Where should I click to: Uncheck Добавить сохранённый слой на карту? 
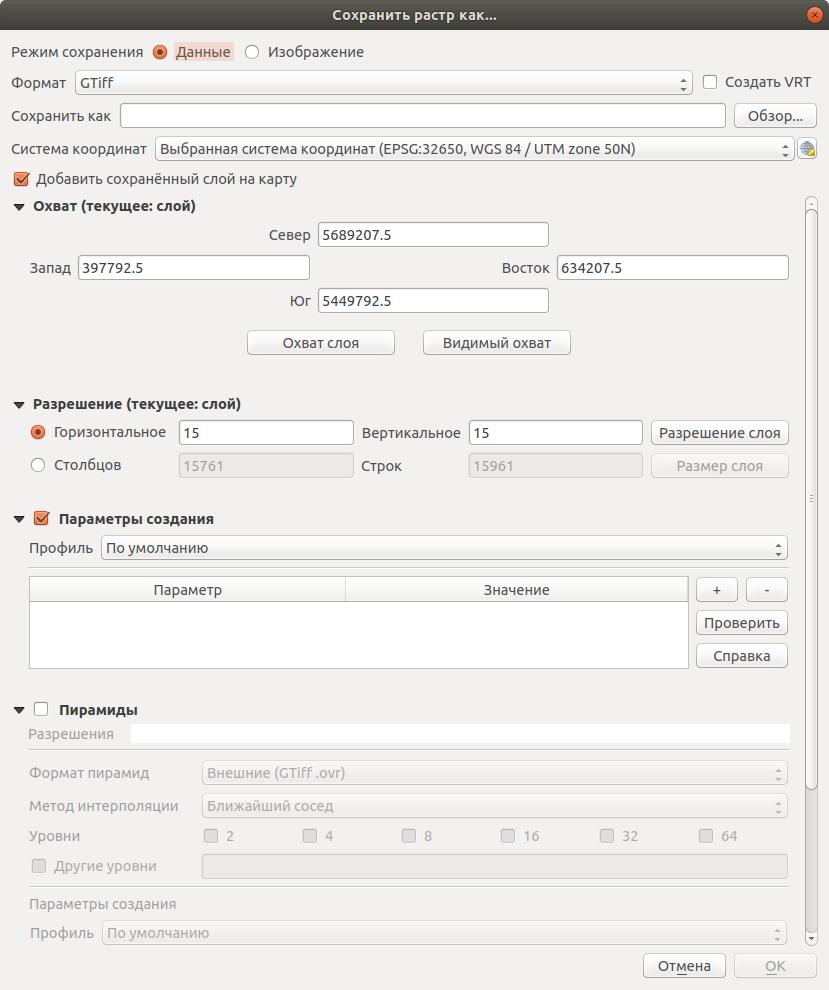click(21, 180)
